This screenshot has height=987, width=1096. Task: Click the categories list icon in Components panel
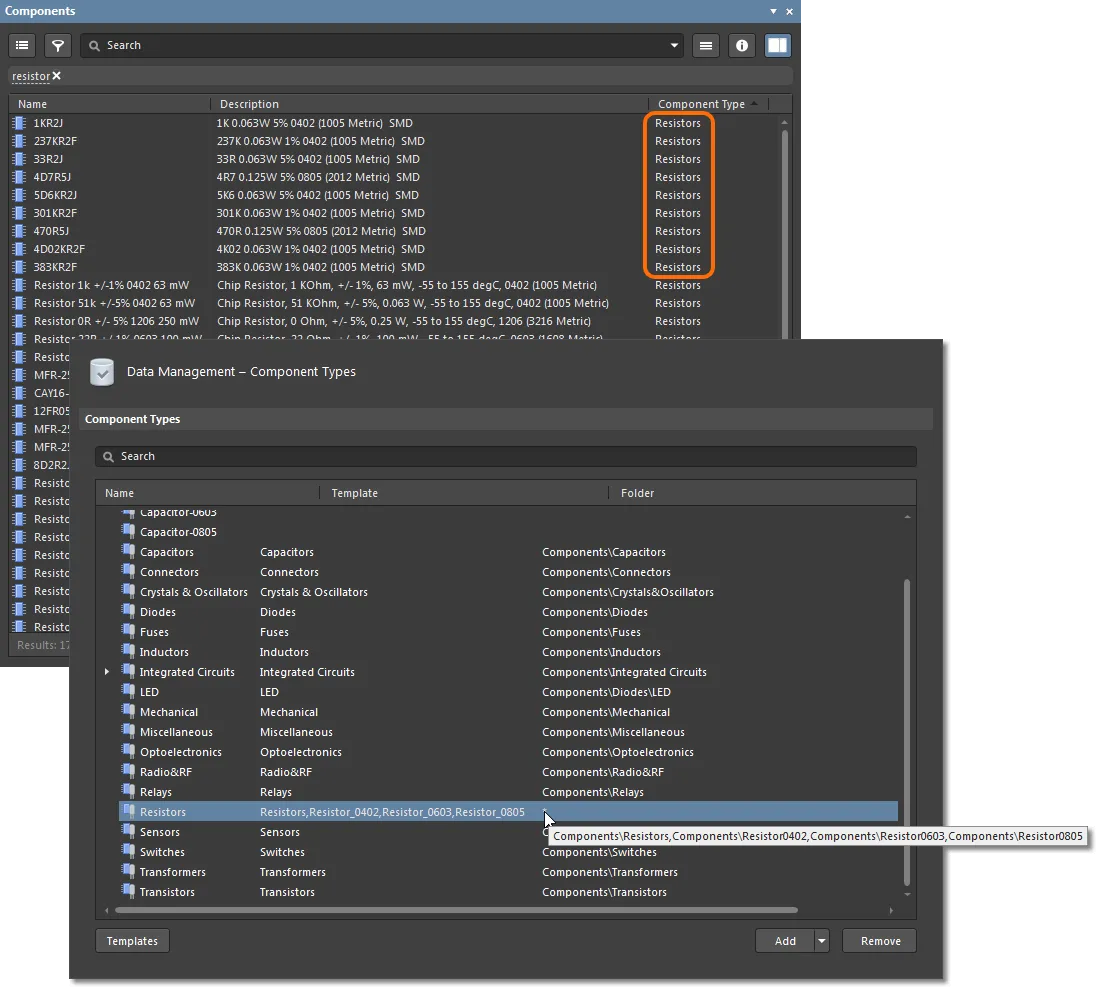coord(22,45)
